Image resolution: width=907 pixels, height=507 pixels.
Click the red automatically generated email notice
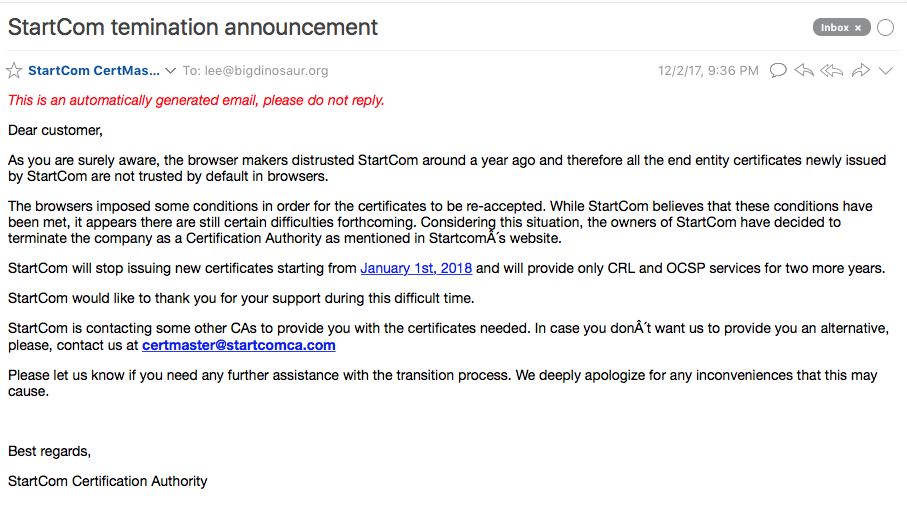point(196,100)
